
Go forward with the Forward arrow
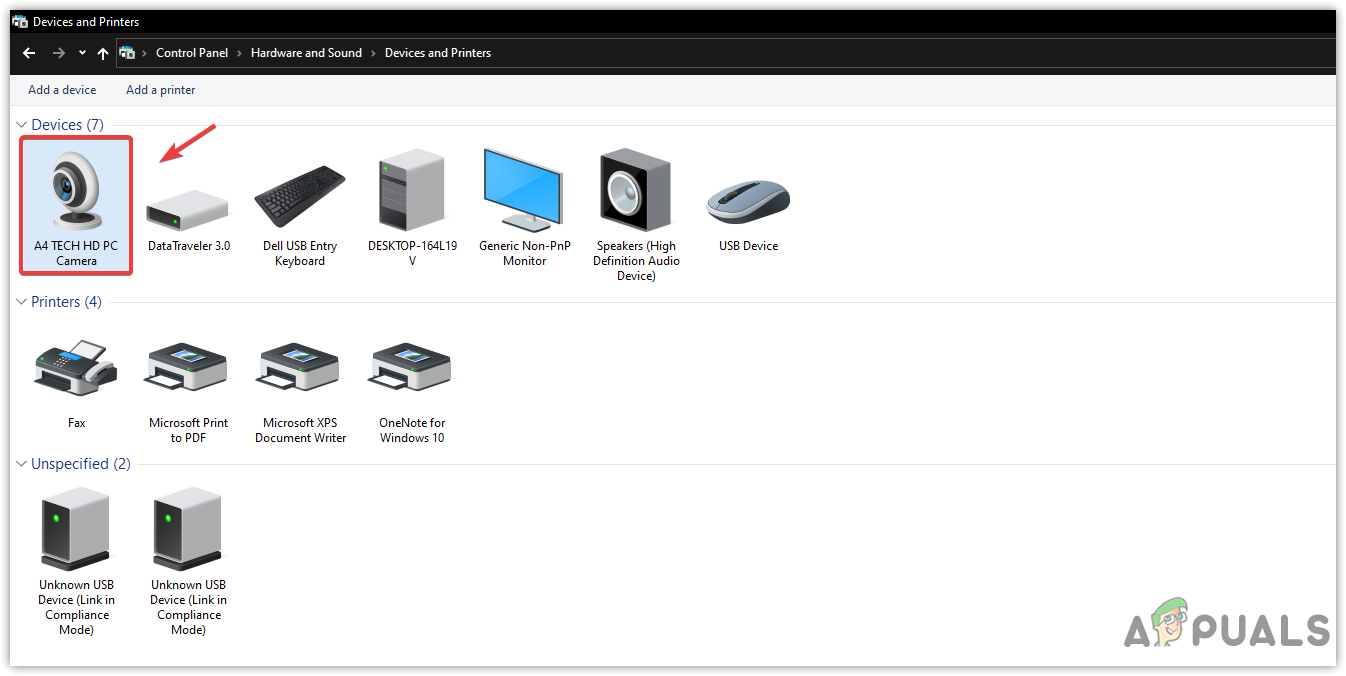pos(59,53)
